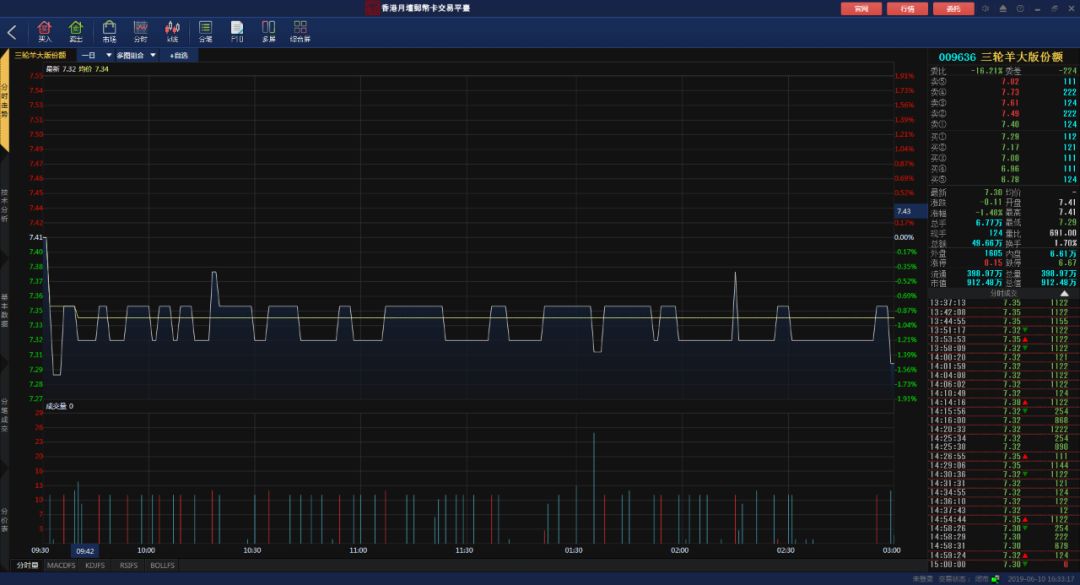The image size is (1080, 585).
Task: Click the stock code 009636
Action: [957, 57]
